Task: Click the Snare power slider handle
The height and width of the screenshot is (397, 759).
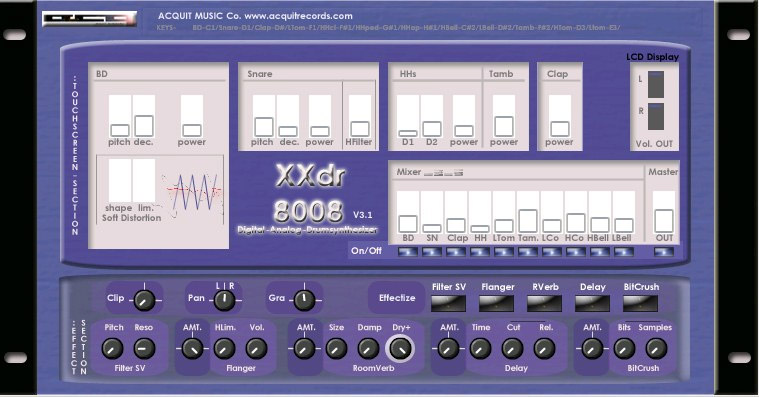Action: [x=320, y=131]
